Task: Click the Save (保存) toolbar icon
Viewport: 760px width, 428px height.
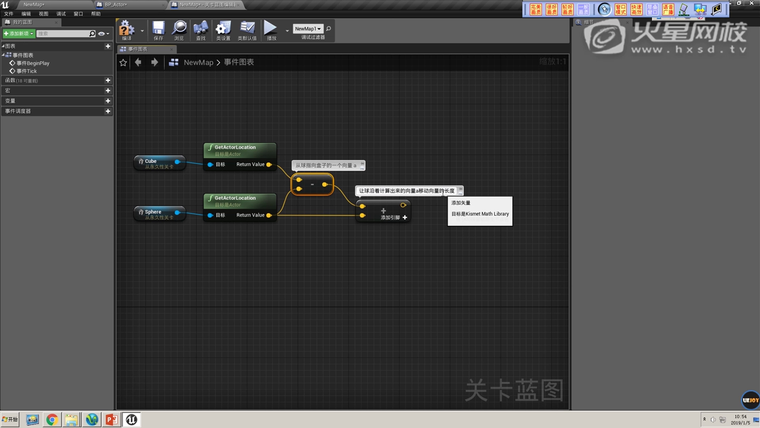Action: [x=157, y=29]
